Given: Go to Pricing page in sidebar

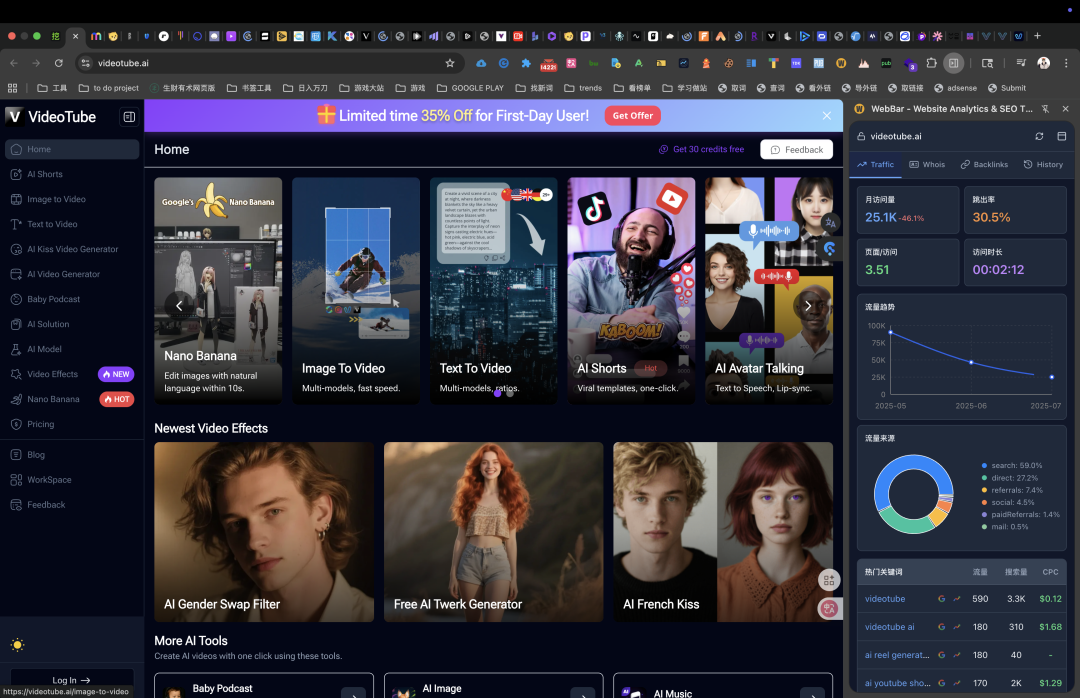Looking at the screenshot, I should click(72, 424).
